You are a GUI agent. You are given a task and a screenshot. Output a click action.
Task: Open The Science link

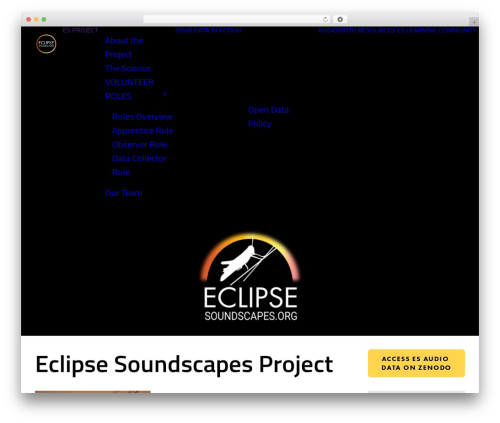click(128, 68)
